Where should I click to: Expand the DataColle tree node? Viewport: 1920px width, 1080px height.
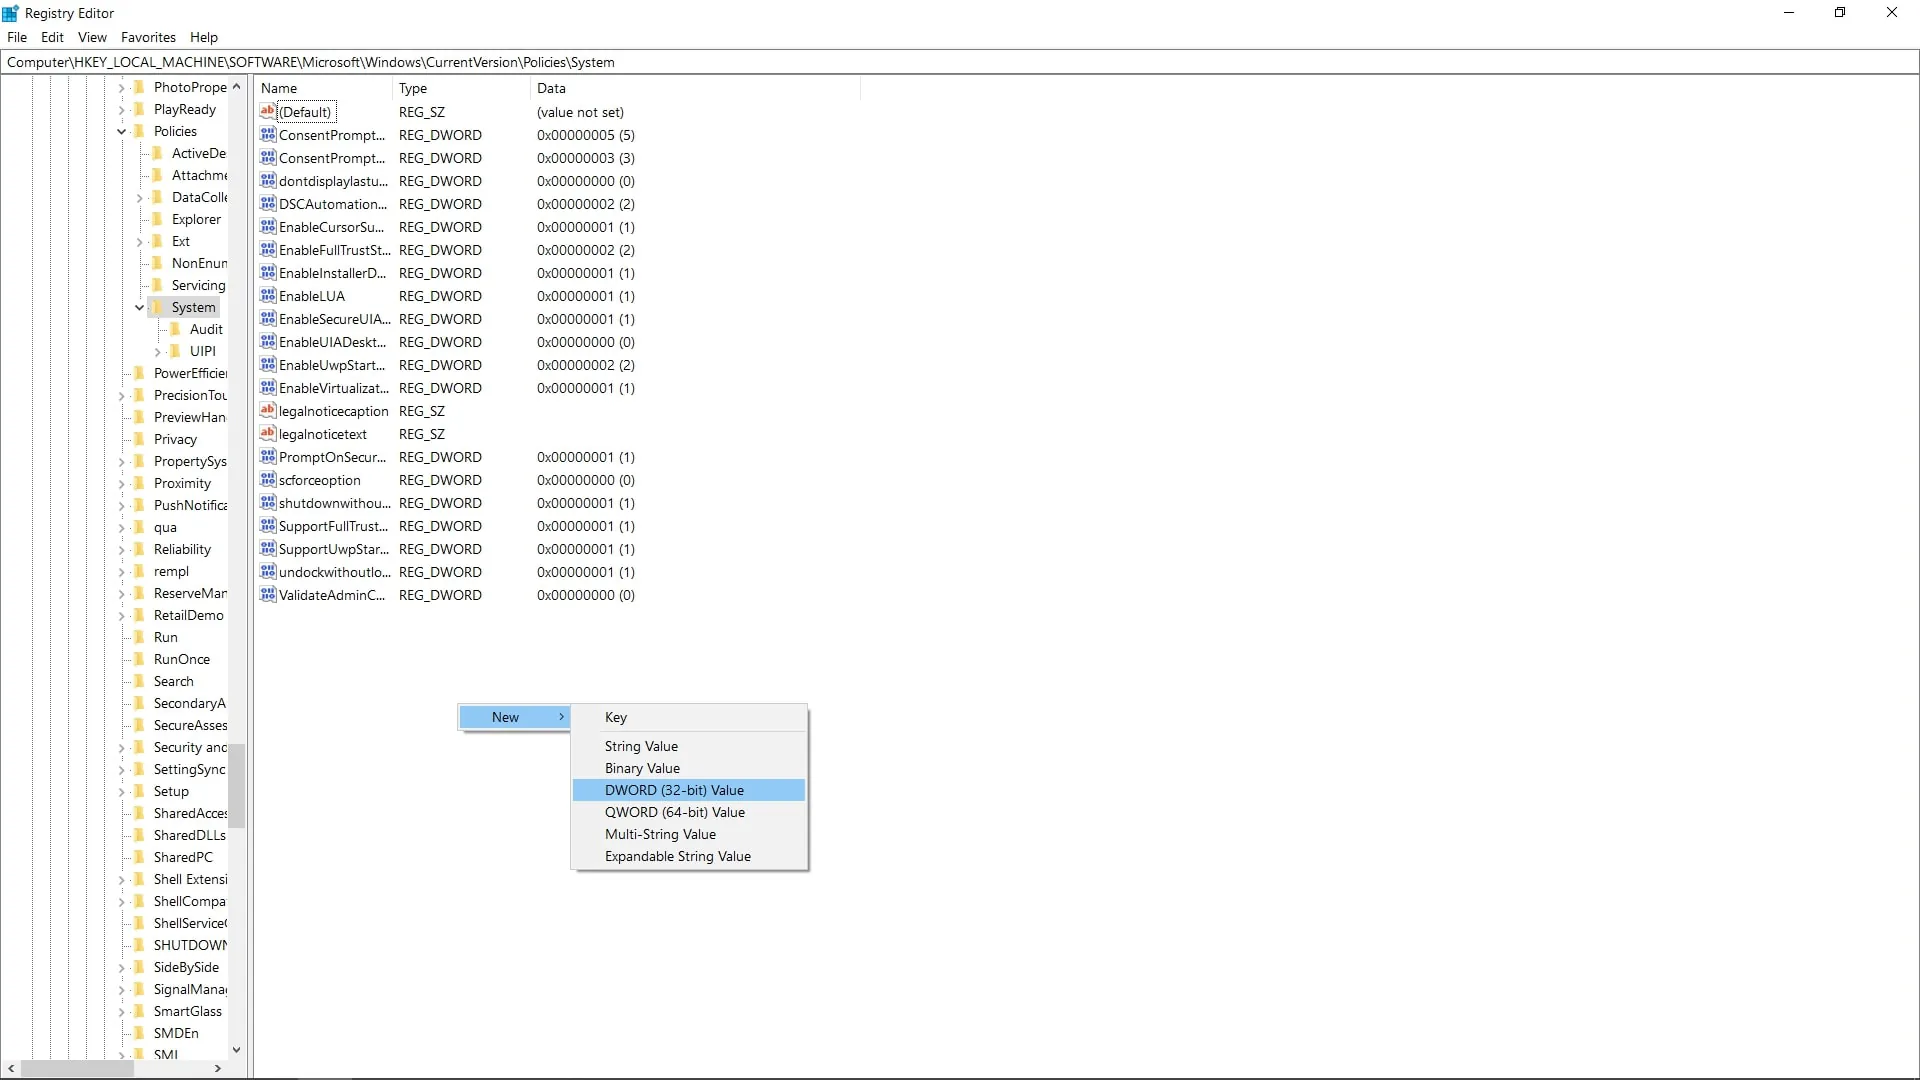click(x=140, y=198)
